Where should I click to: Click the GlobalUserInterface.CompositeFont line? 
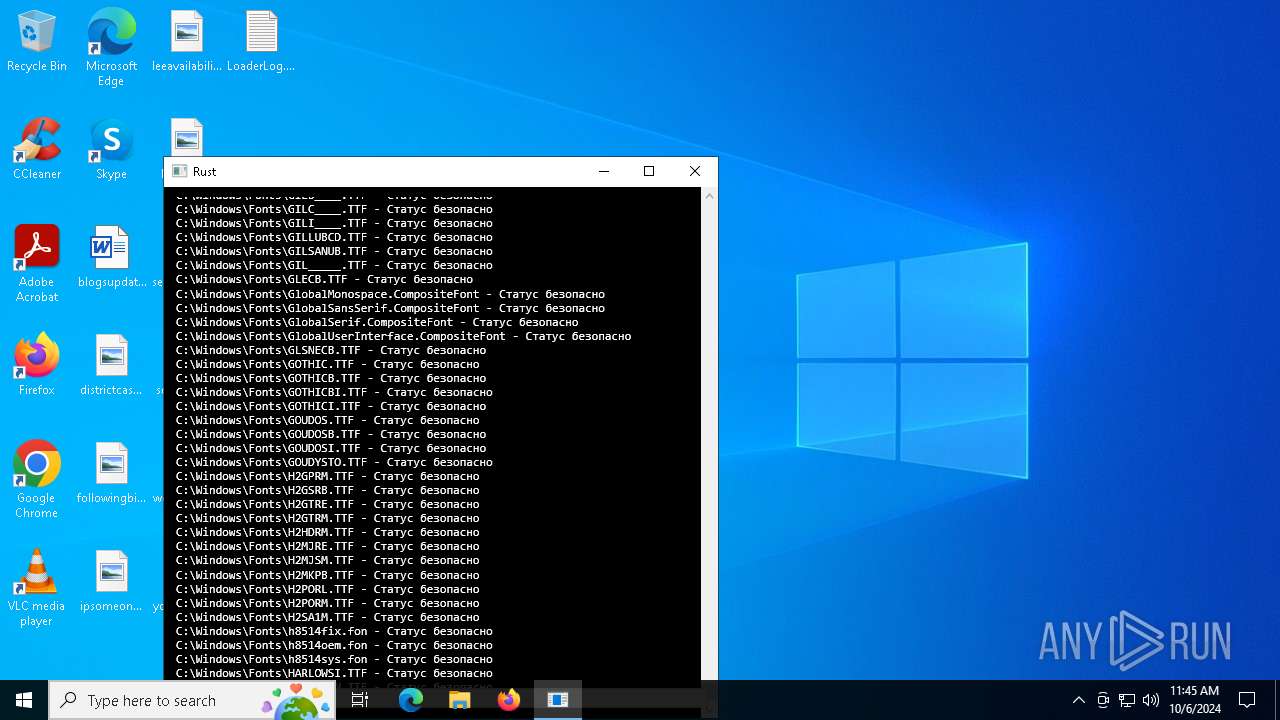pyautogui.click(x=403, y=336)
